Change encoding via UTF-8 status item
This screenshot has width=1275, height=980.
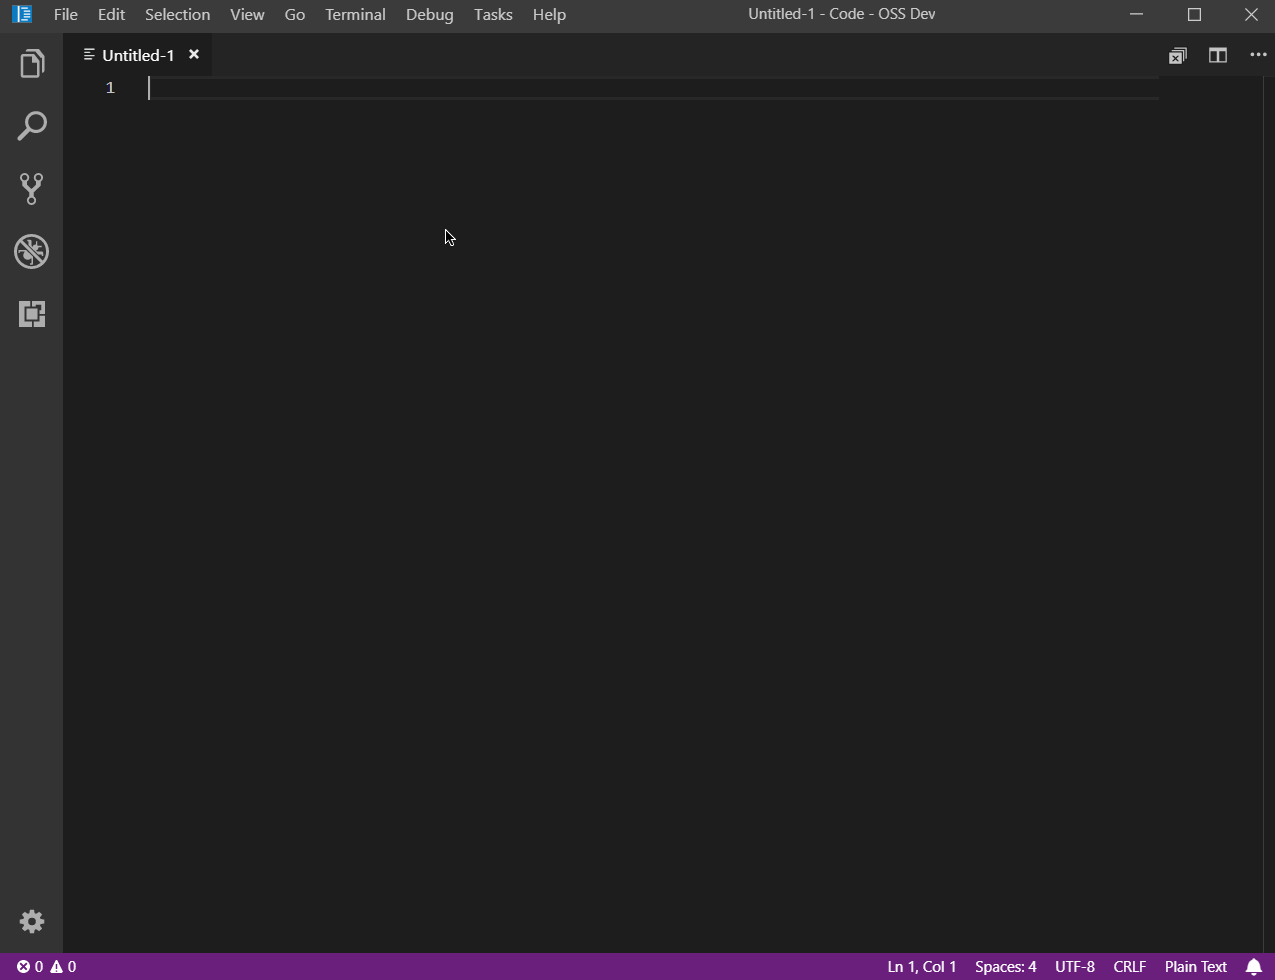pos(1075,966)
